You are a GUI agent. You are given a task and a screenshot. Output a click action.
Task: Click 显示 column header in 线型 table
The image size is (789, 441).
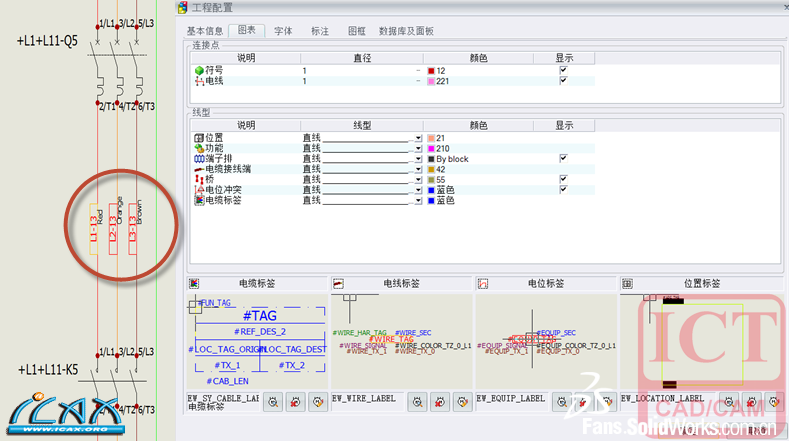pyautogui.click(x=564, y=125)
